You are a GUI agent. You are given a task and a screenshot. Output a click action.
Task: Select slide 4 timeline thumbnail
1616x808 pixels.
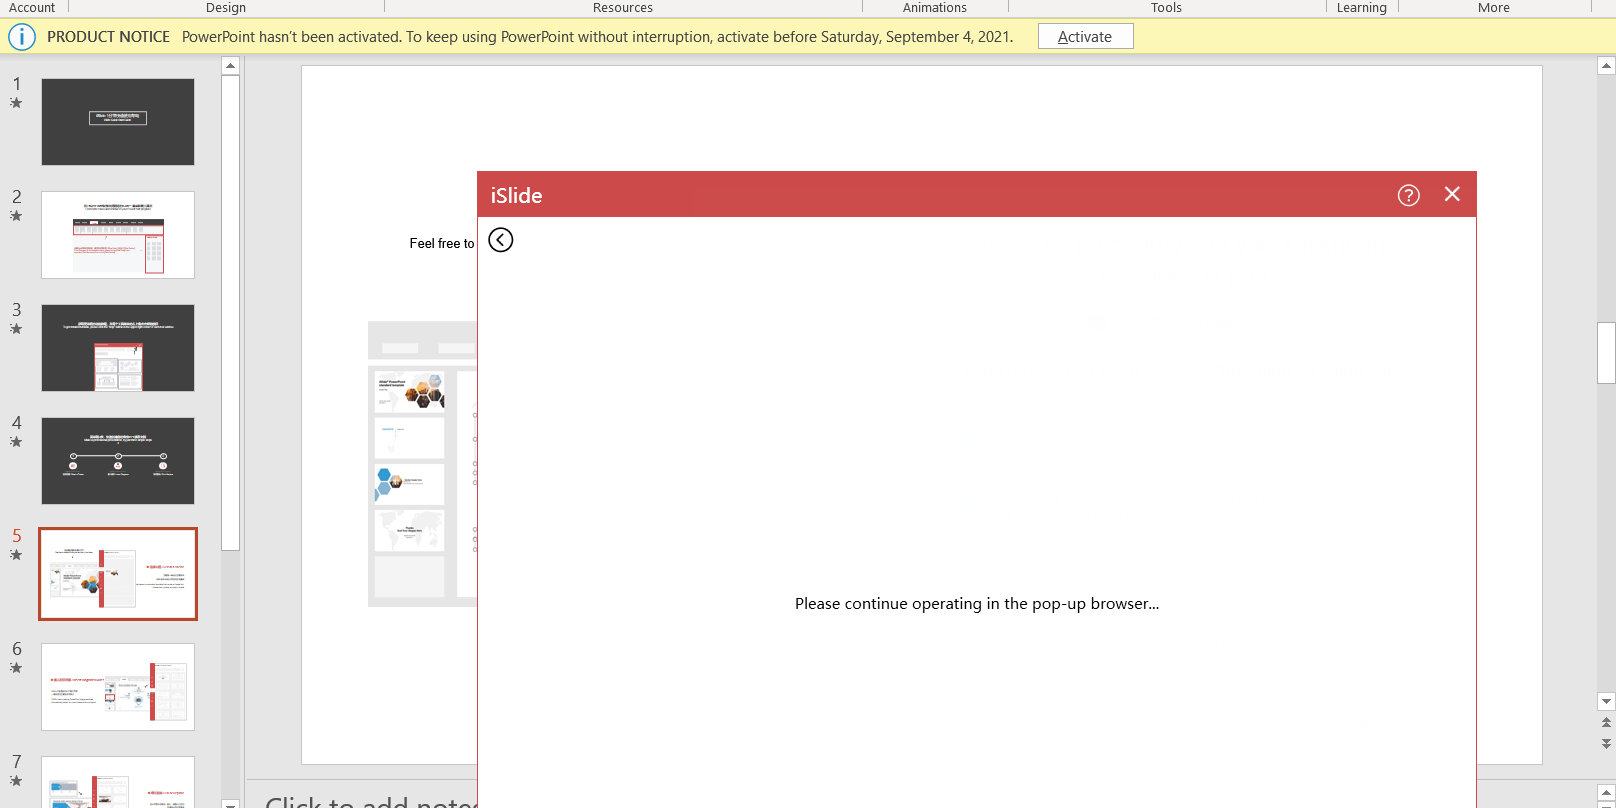pyautogui.click(x=118, y=461)
